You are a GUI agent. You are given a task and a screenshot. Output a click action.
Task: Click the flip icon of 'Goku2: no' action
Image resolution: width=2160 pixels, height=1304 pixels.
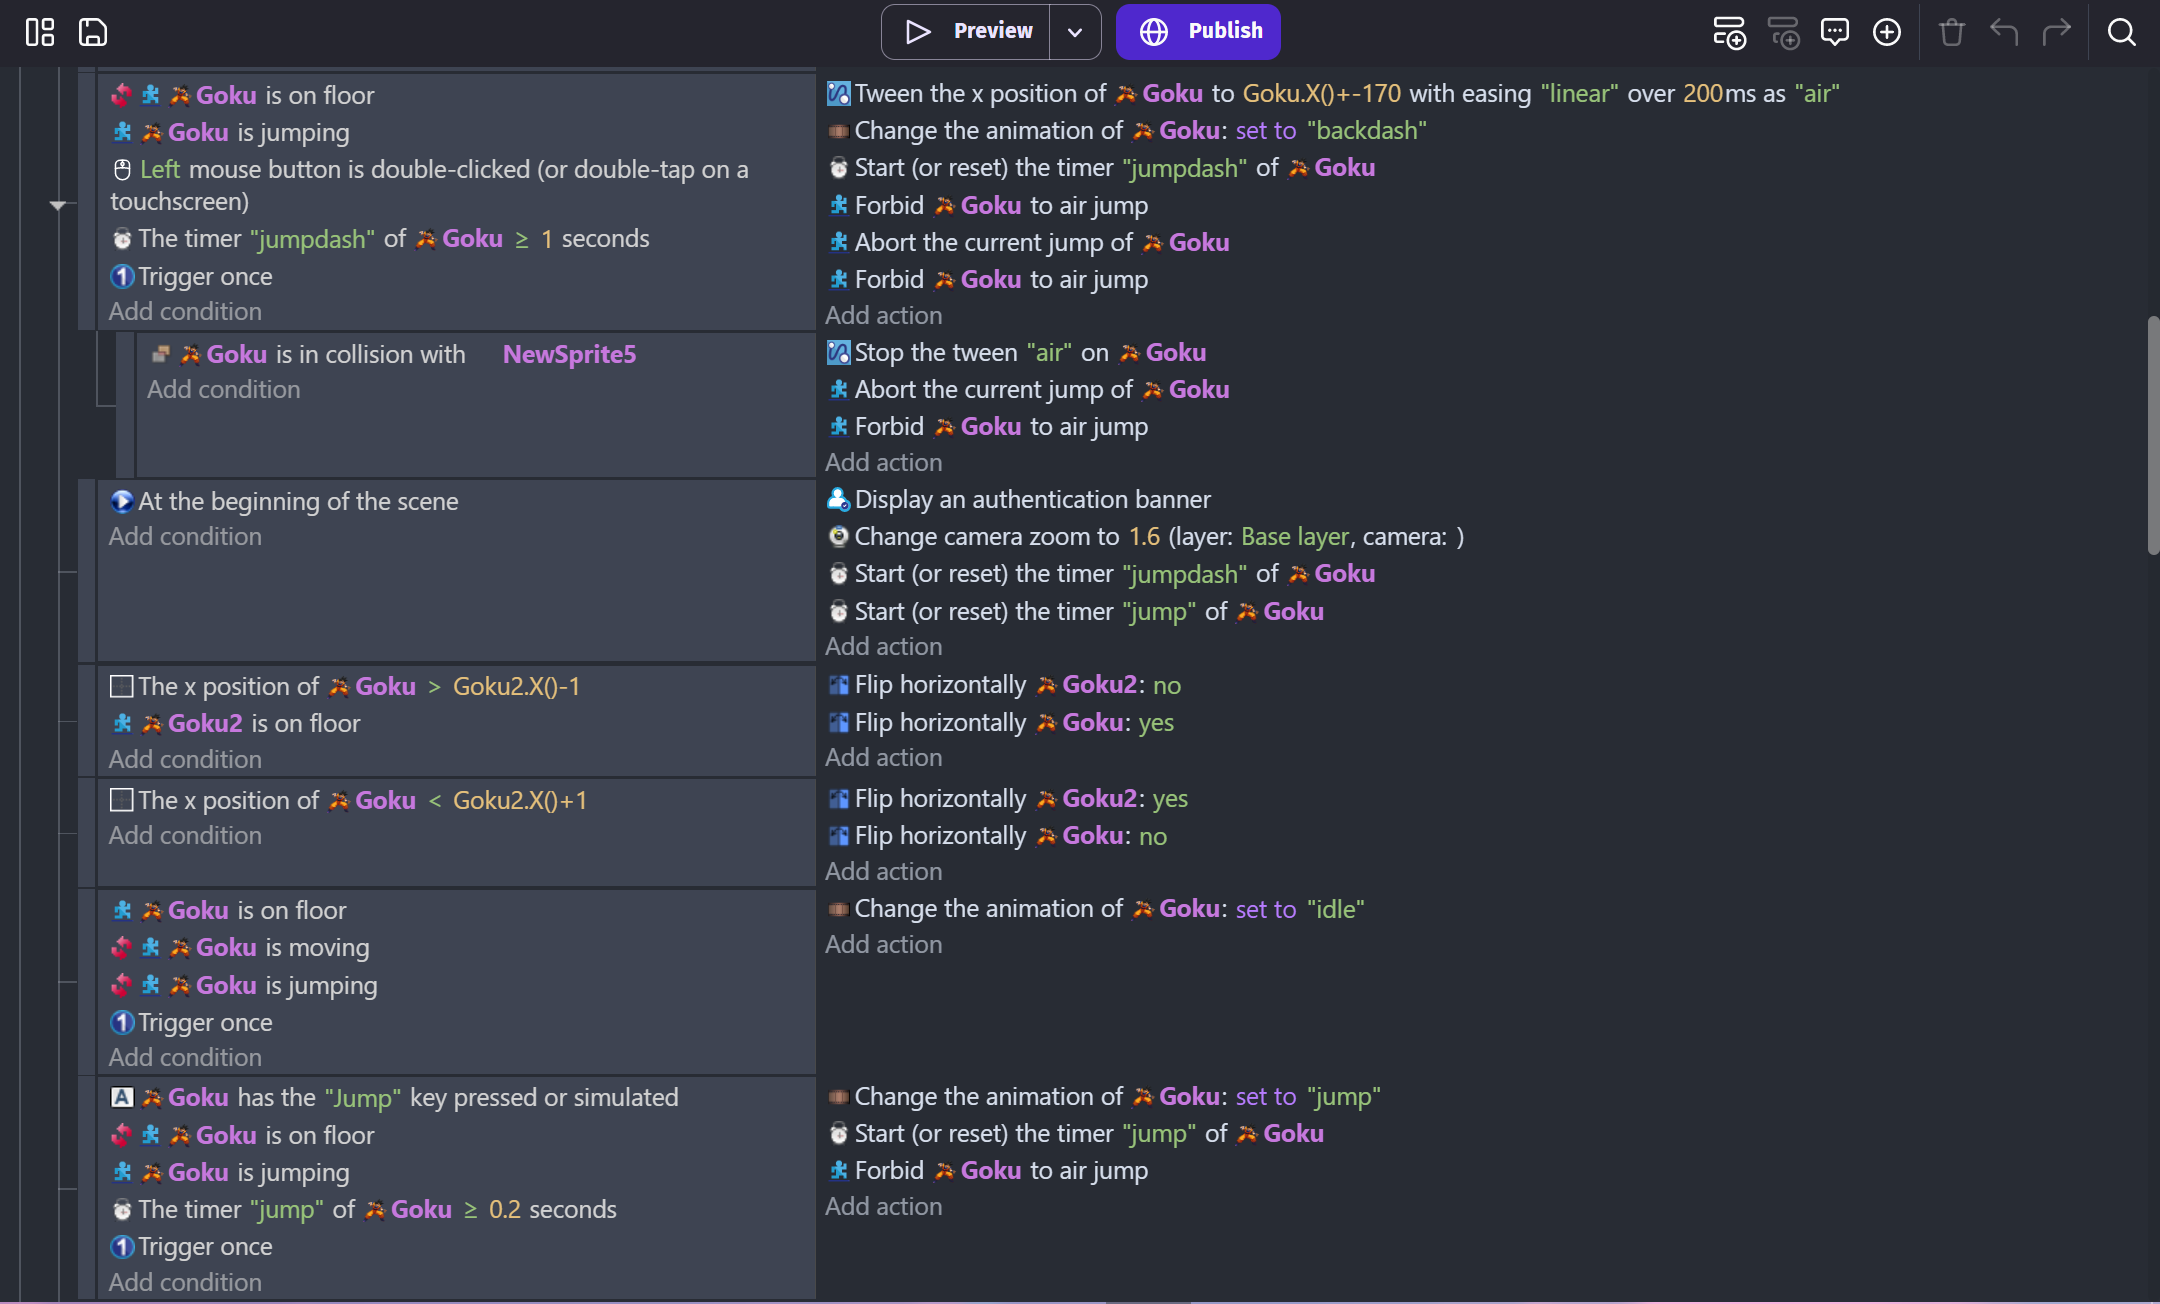point(838,685)
